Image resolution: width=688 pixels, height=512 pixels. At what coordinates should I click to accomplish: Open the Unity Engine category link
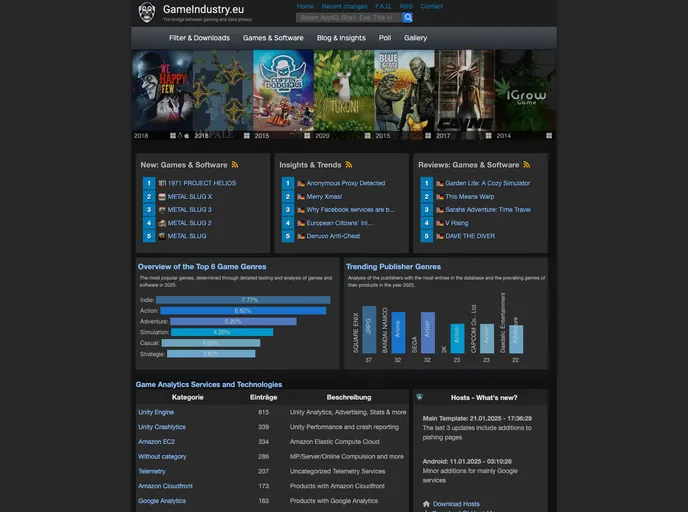(156, 412)
